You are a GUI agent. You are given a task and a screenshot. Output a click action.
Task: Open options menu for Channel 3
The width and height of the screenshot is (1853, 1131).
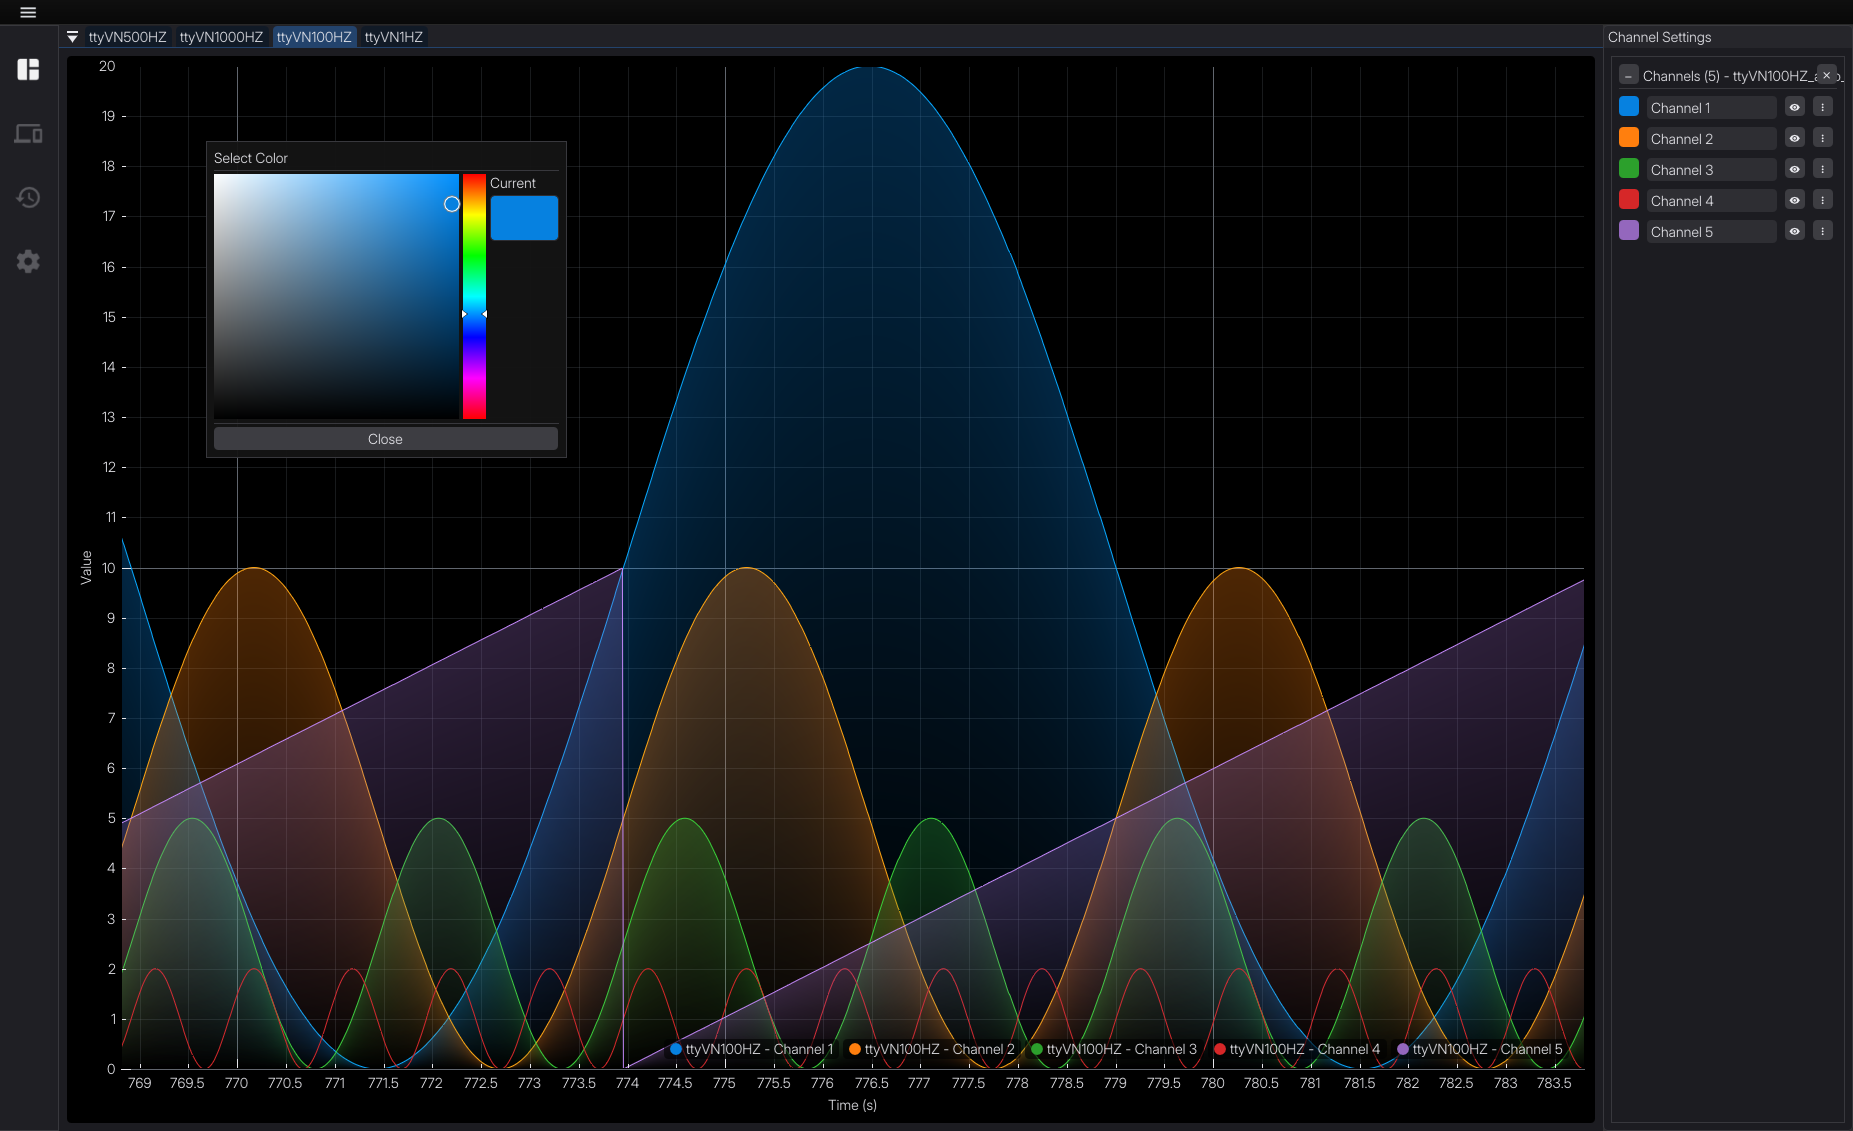pos(1822,169)
